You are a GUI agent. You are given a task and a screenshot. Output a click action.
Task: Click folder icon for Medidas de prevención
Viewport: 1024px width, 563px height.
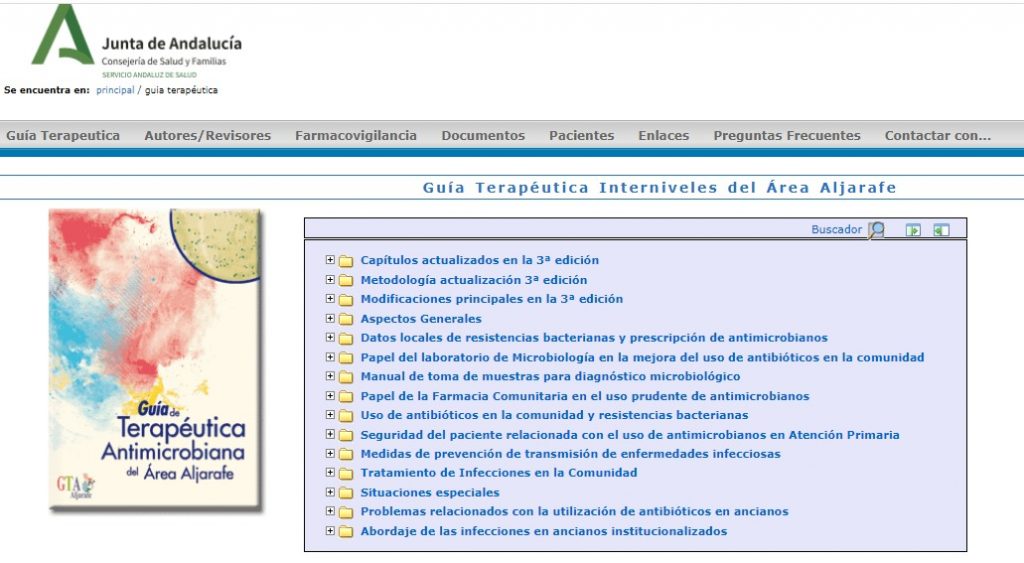tap(346, 454)
